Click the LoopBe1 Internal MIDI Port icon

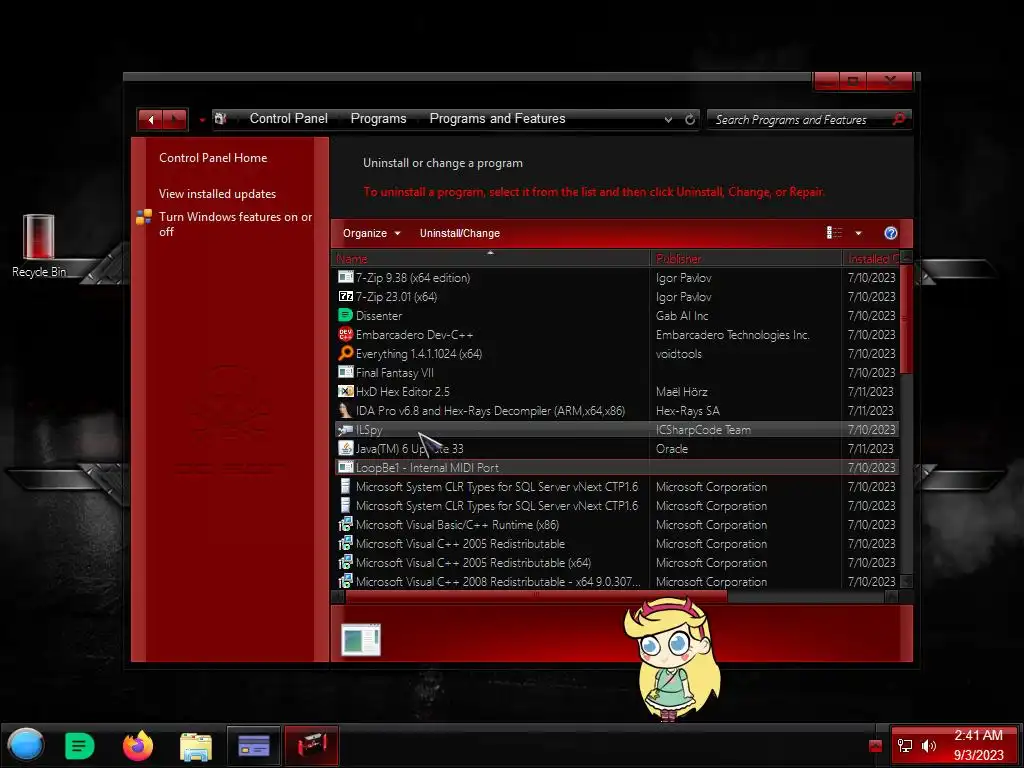tap(345, 468)
